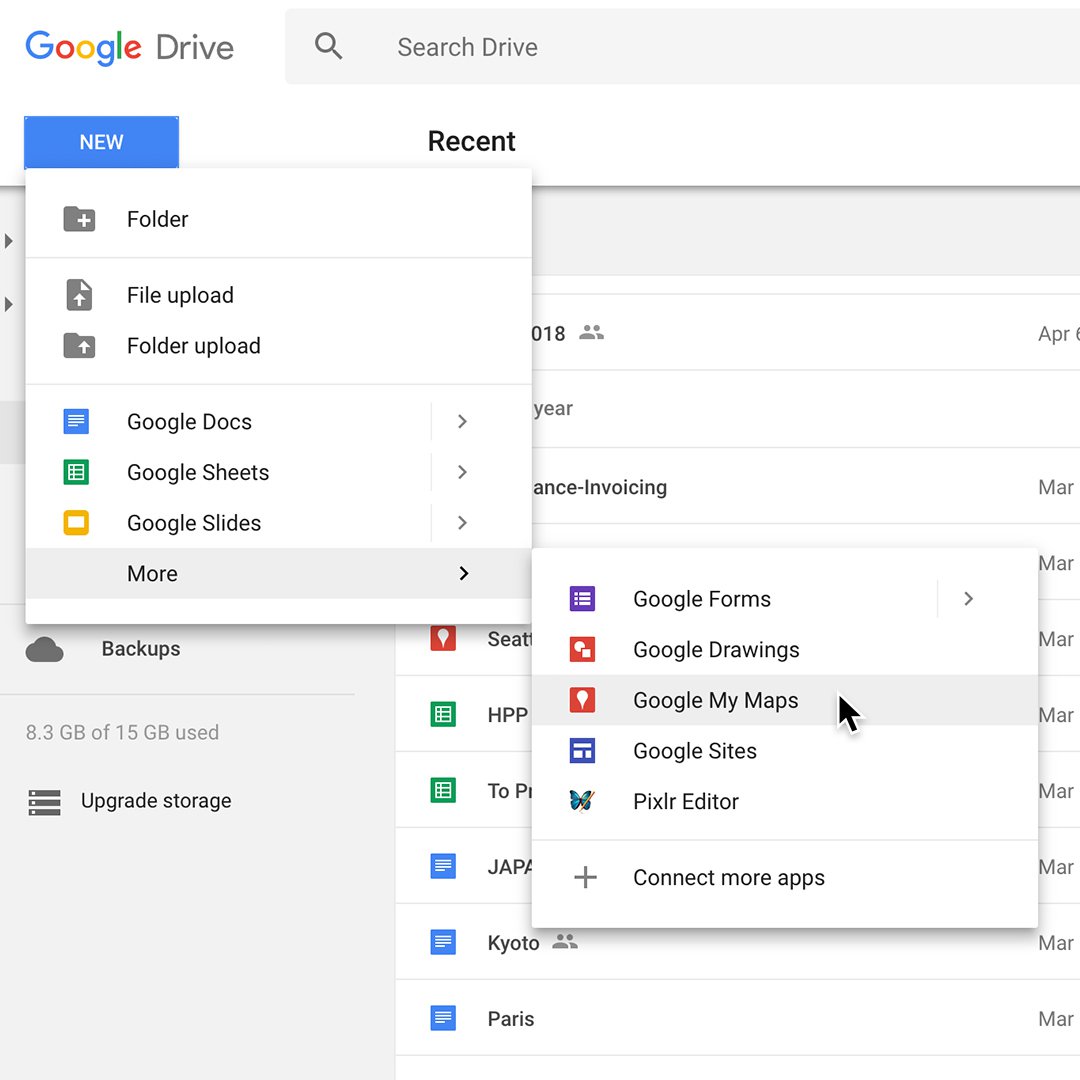Click the Google Sites icon
The height and width of the screenshot is (1080, 1080).
point(582,750)
